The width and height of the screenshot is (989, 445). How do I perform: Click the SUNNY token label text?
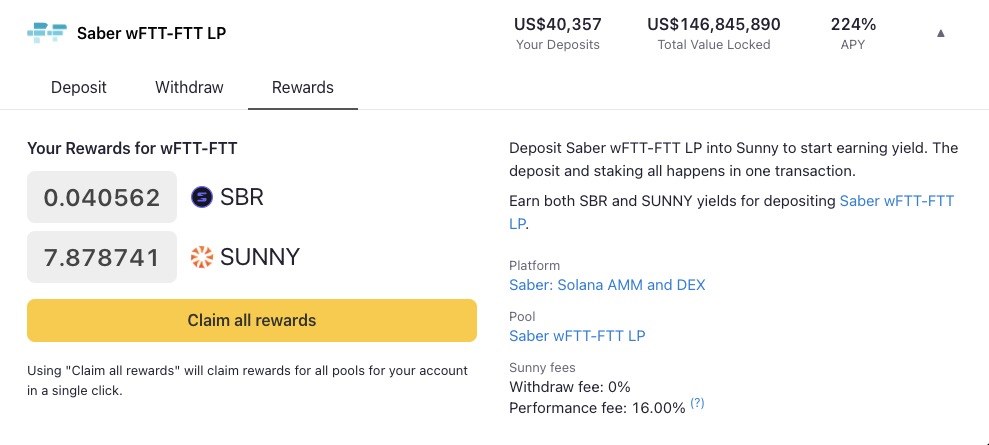(260, 257)
